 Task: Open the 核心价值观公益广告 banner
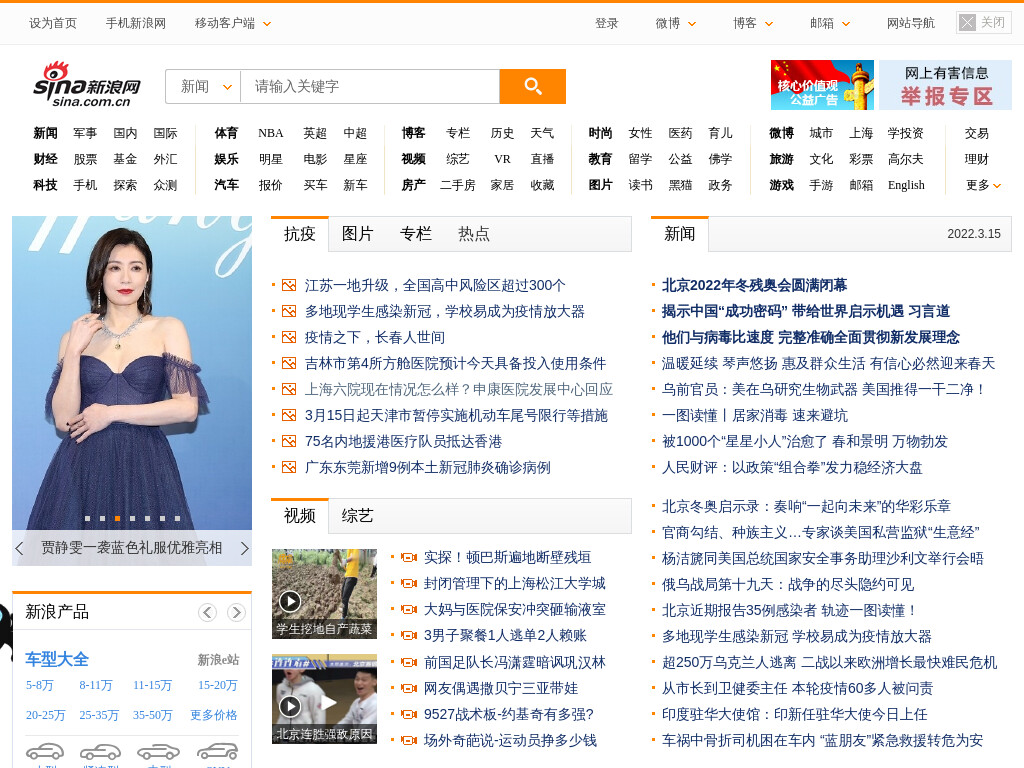pos(822,85)
